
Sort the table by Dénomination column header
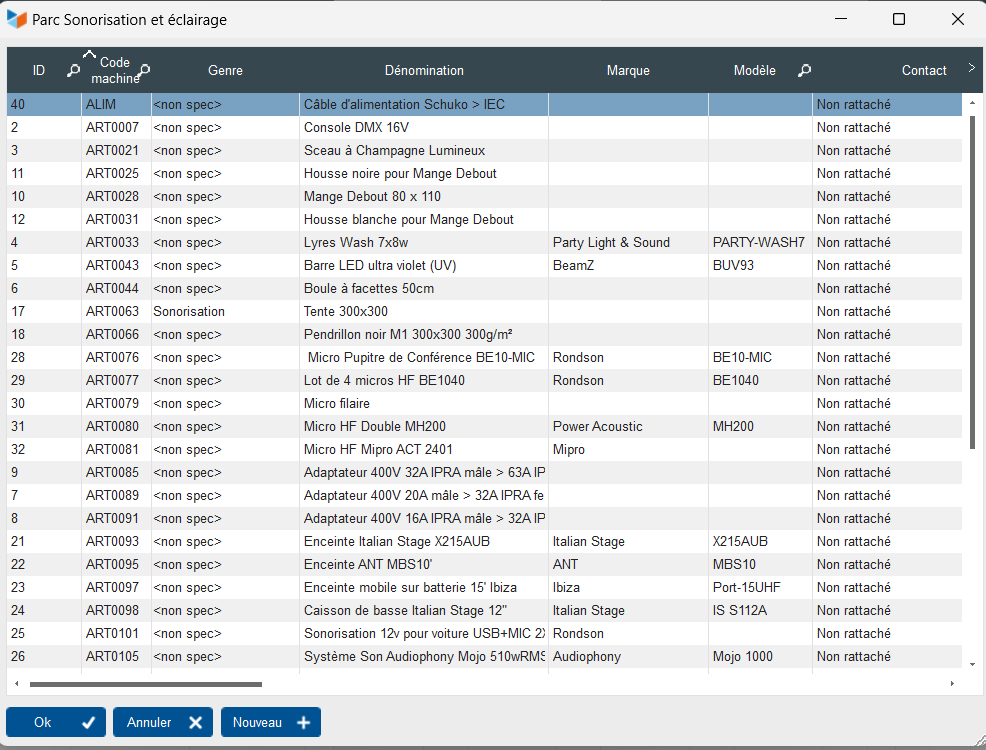pyautogui.click(x=424, y=70)
